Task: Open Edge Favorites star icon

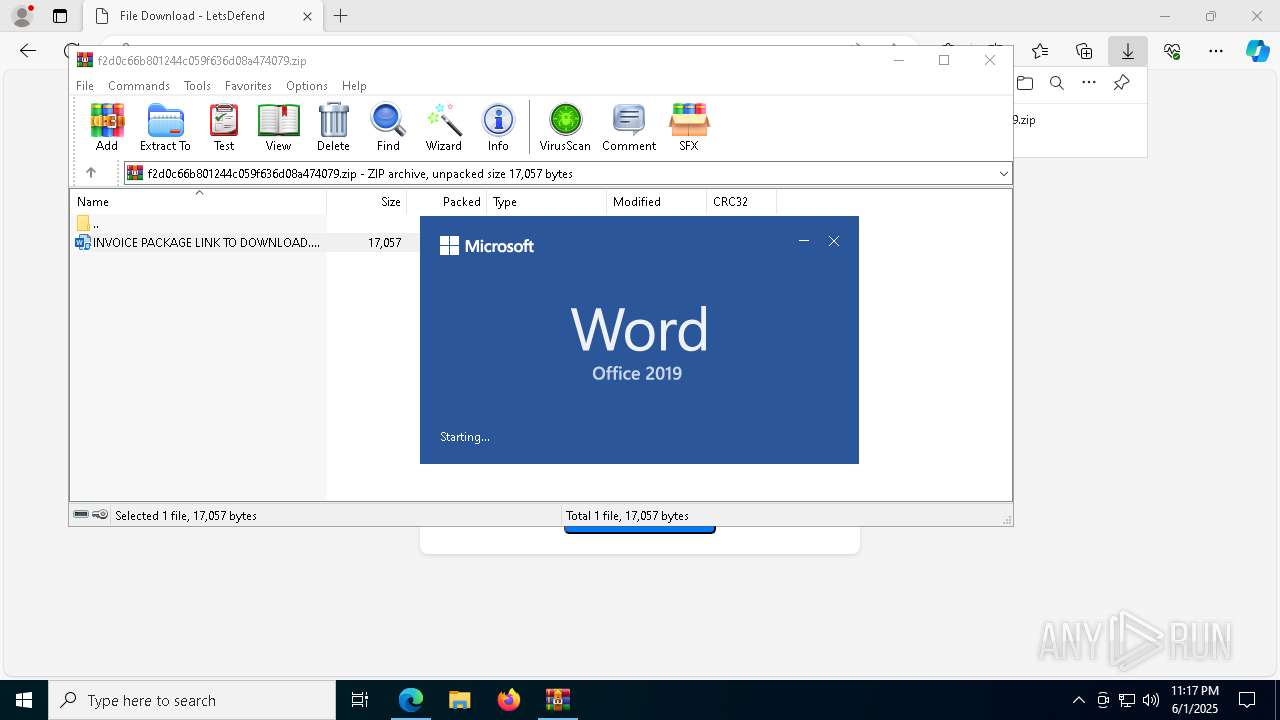Action: point(1040,51)
